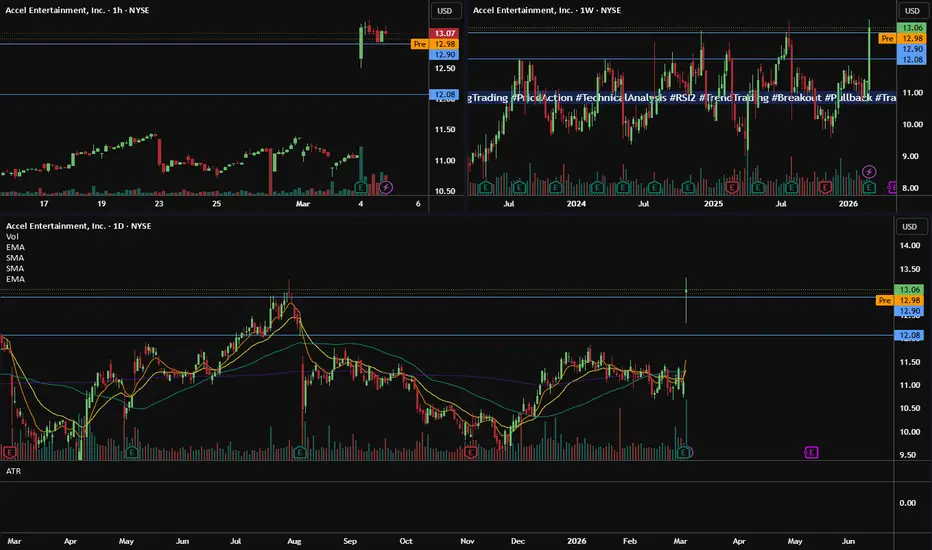This screenshot has width=932, height=550.
Task: Click the '8.00' price scale value on the weekly chart
Action: tap(912, 188)
